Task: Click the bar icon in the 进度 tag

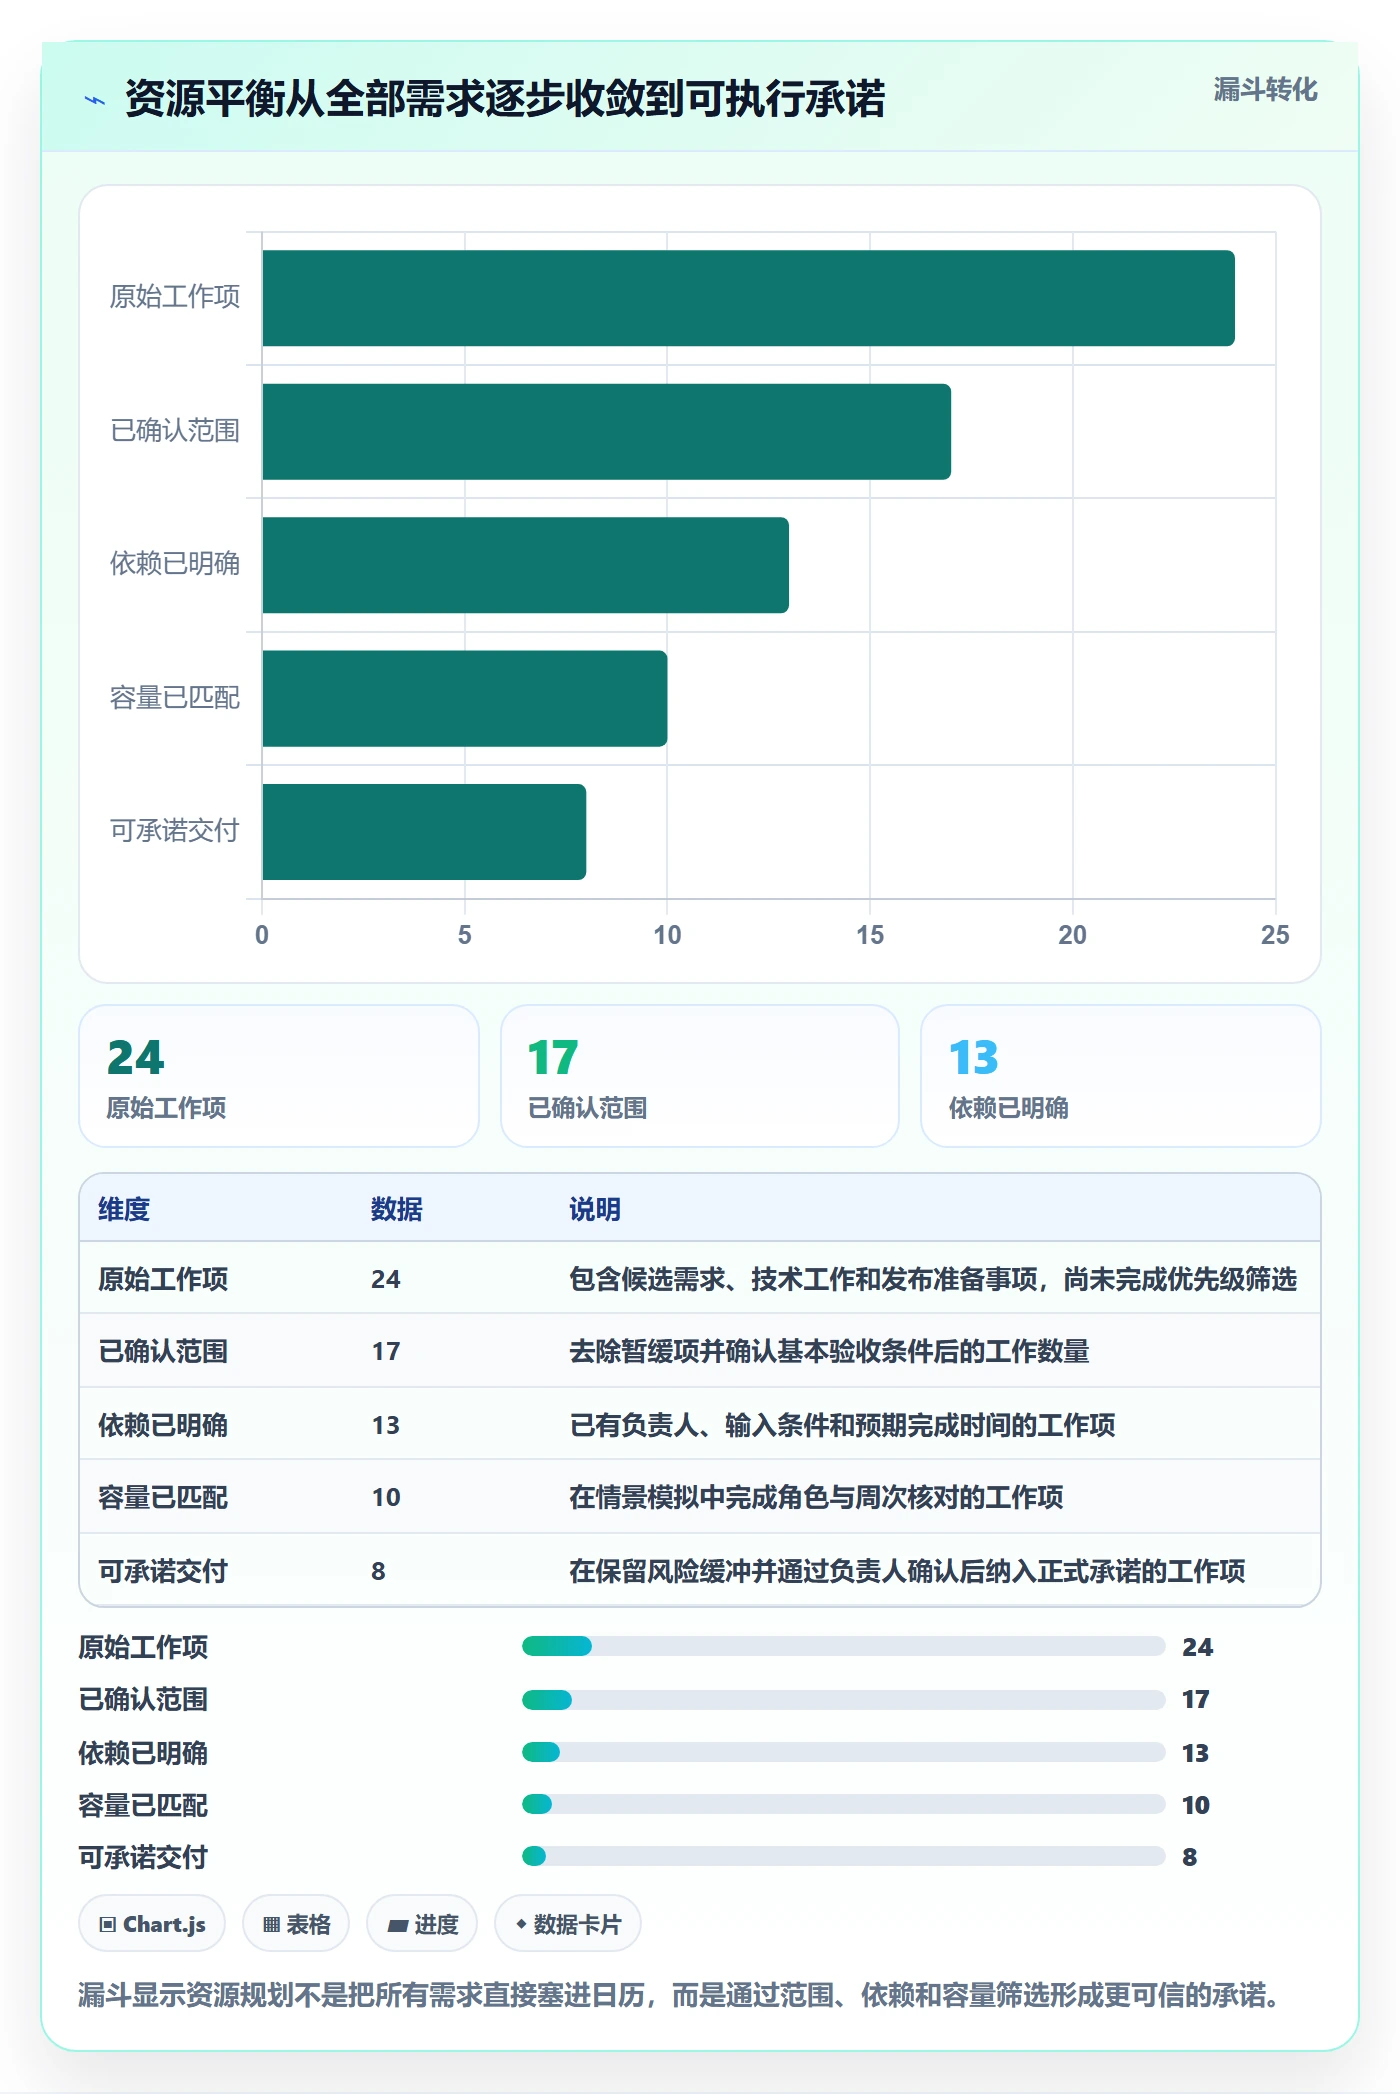Action: (x=397, y=1925)
